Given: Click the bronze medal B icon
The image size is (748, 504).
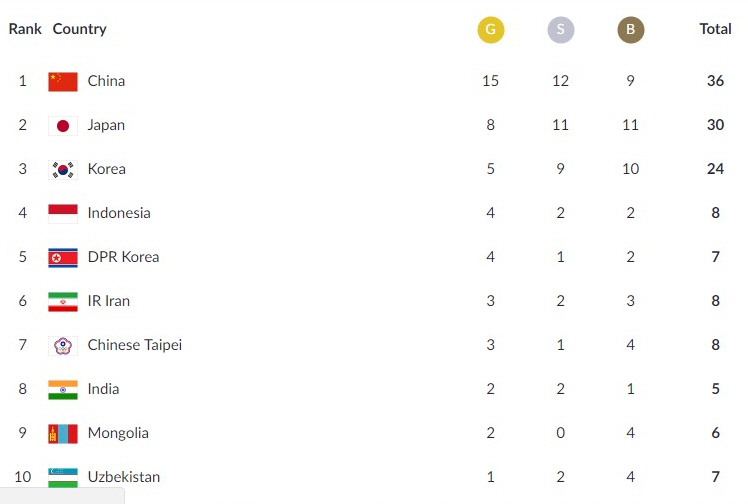Looking at the screenshot, I should (631, 30).
